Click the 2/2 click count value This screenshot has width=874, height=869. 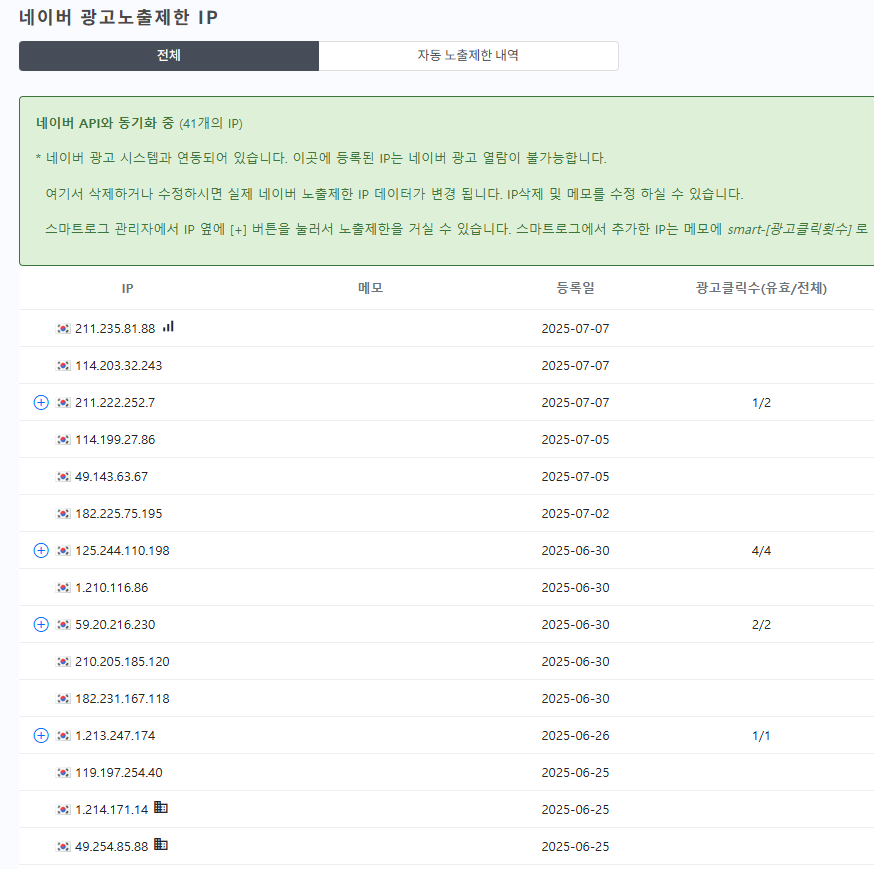coord(761,625)
